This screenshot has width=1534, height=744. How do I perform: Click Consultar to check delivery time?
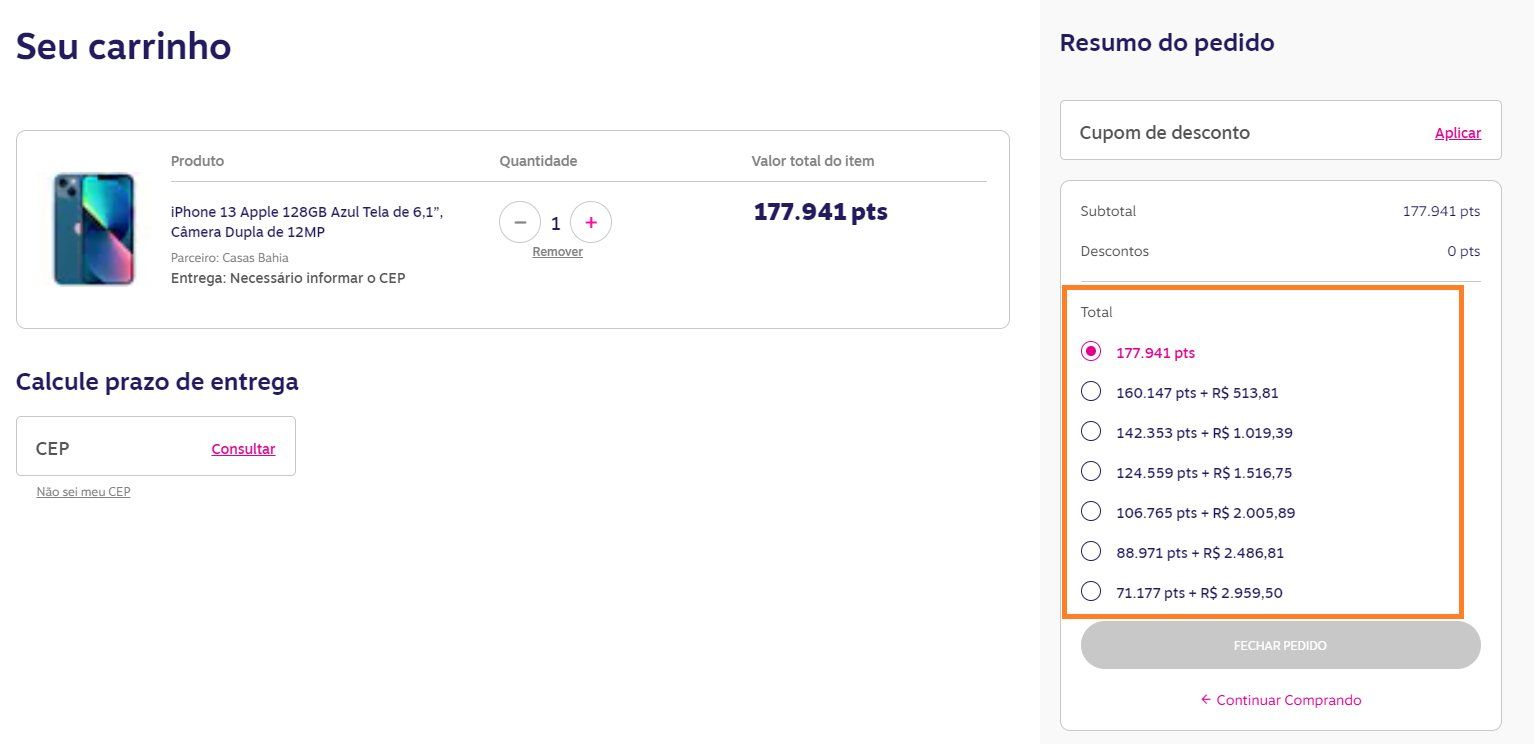pos(243,449)
